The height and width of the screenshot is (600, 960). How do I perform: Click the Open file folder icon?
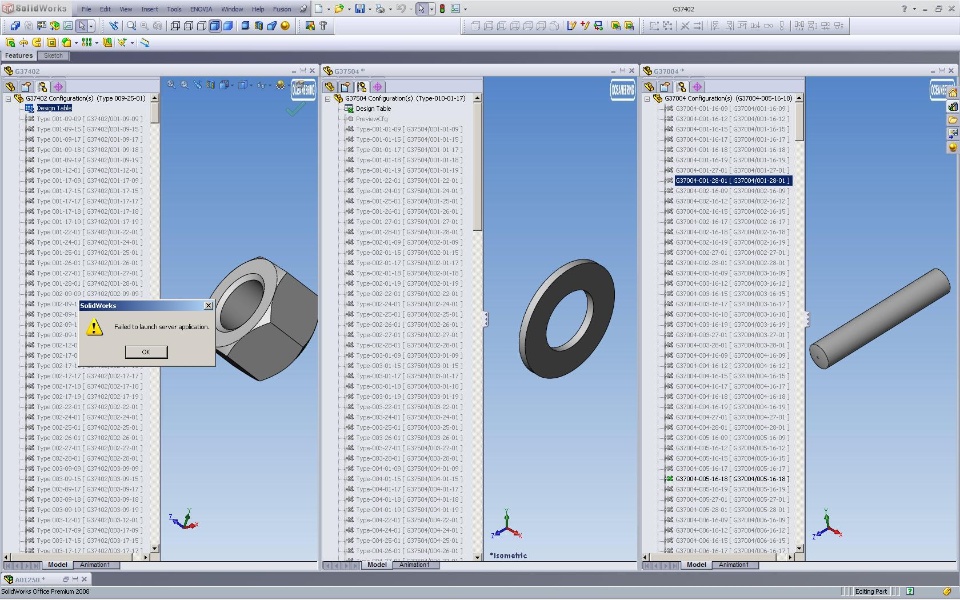pos(339,9)
